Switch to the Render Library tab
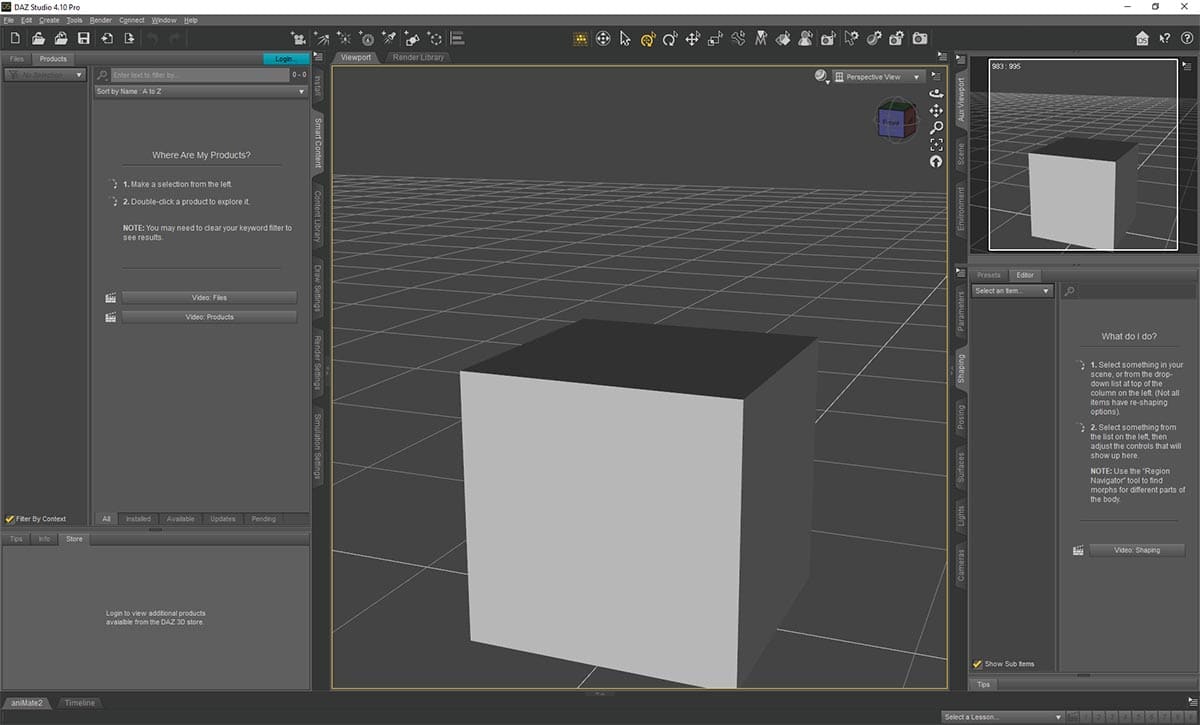This screenshot has width=1200, height=725. tap(417, 57)
